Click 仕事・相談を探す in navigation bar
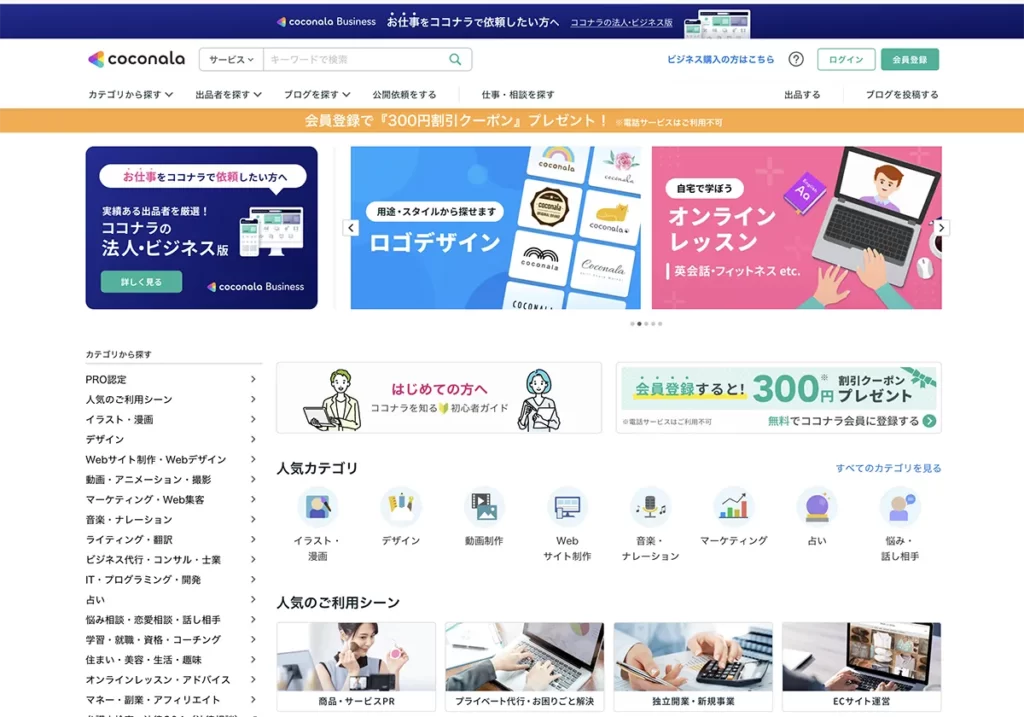 [518, 95]
